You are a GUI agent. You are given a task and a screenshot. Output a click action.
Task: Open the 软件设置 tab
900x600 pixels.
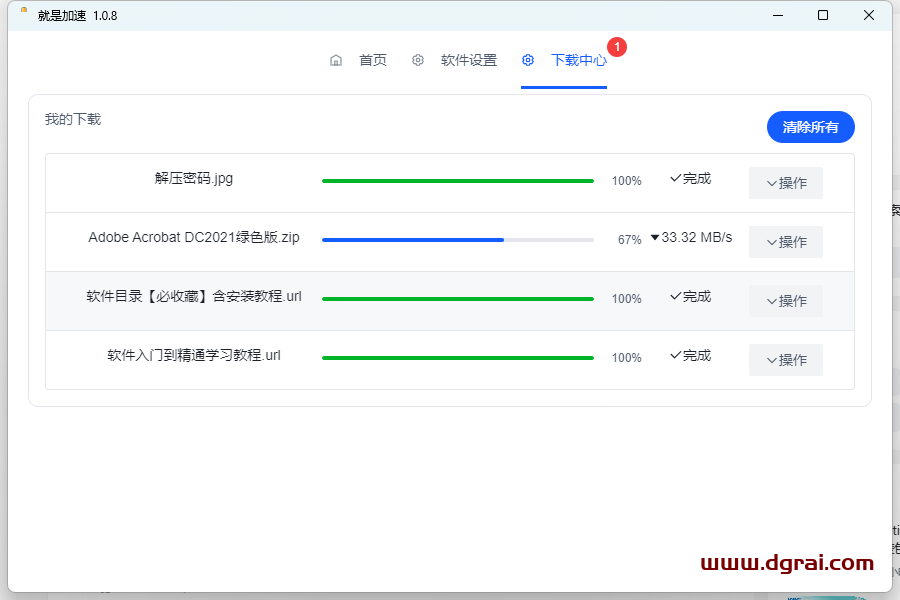tap(468, 60)
